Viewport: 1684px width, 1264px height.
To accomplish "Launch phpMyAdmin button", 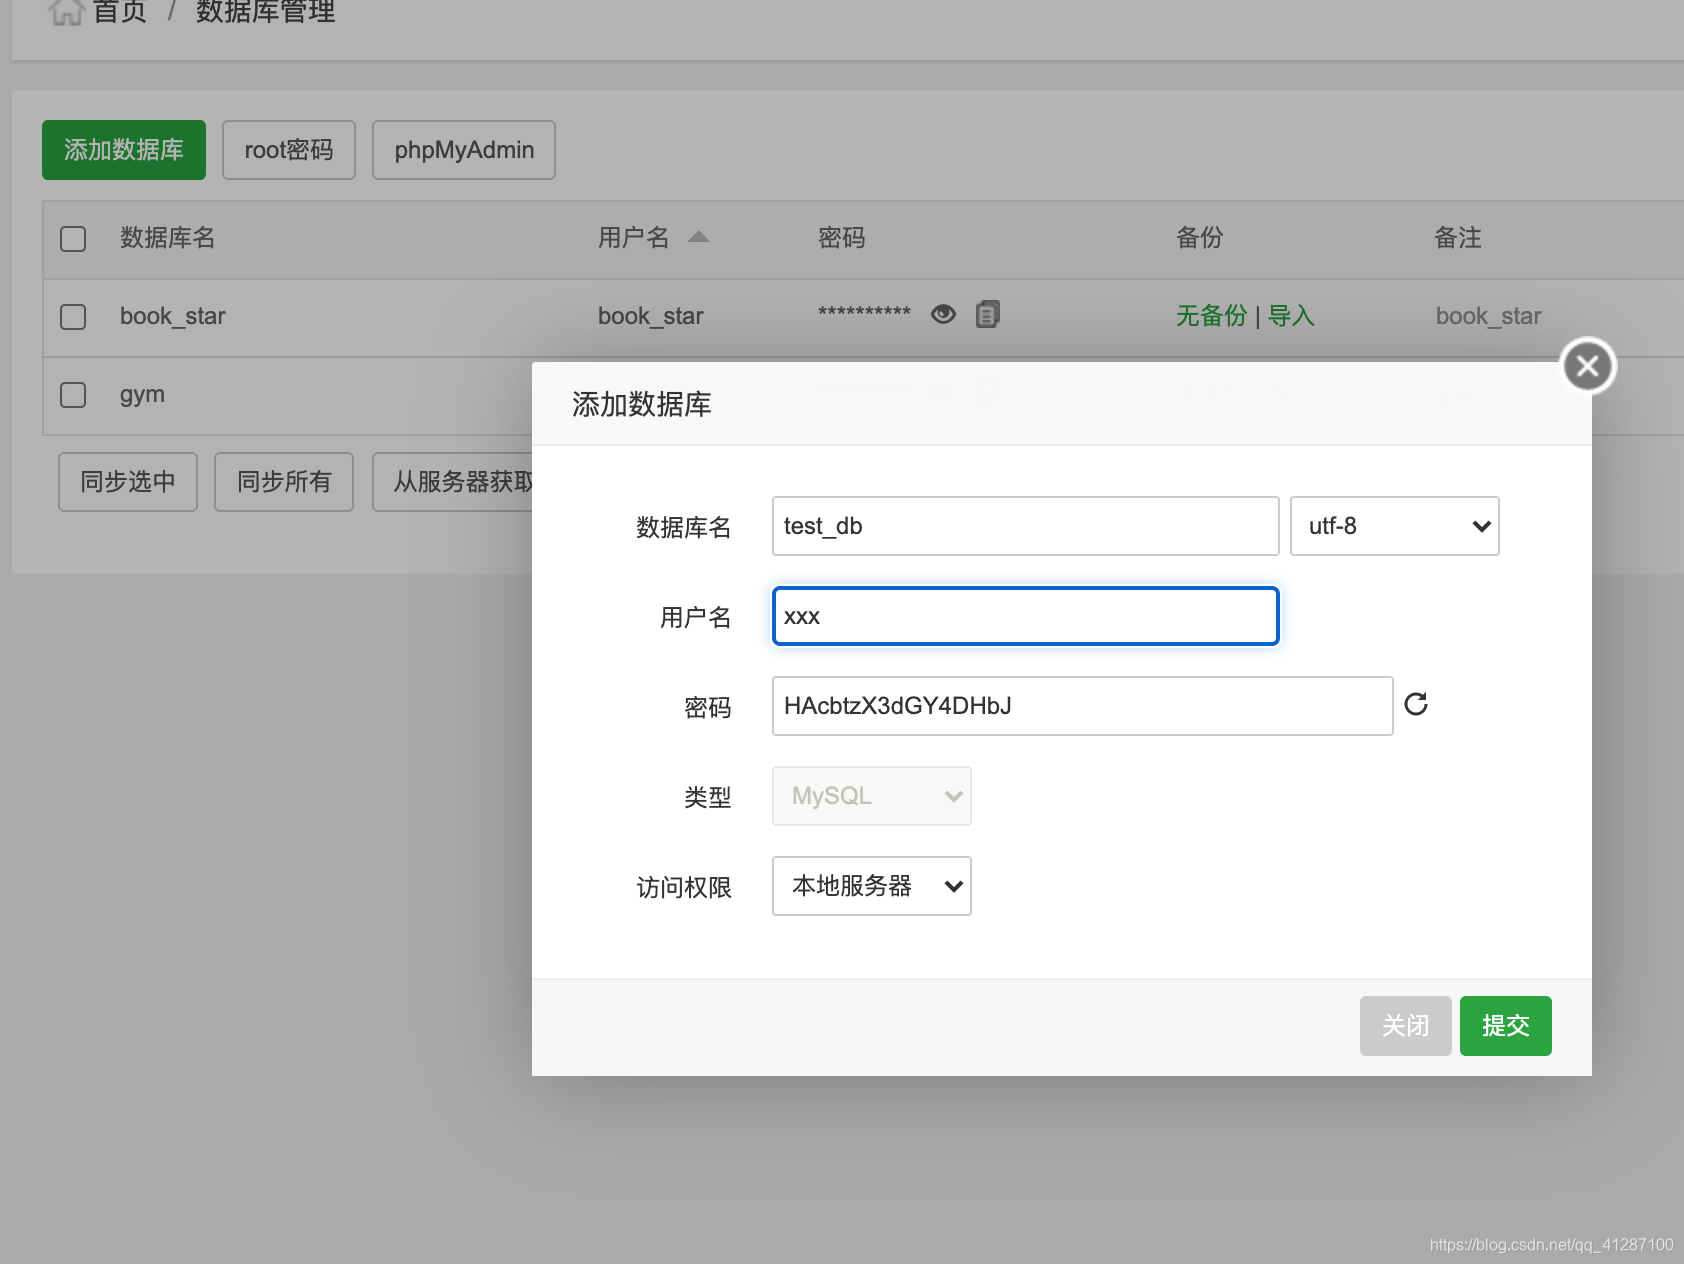I will click(464, 150).
